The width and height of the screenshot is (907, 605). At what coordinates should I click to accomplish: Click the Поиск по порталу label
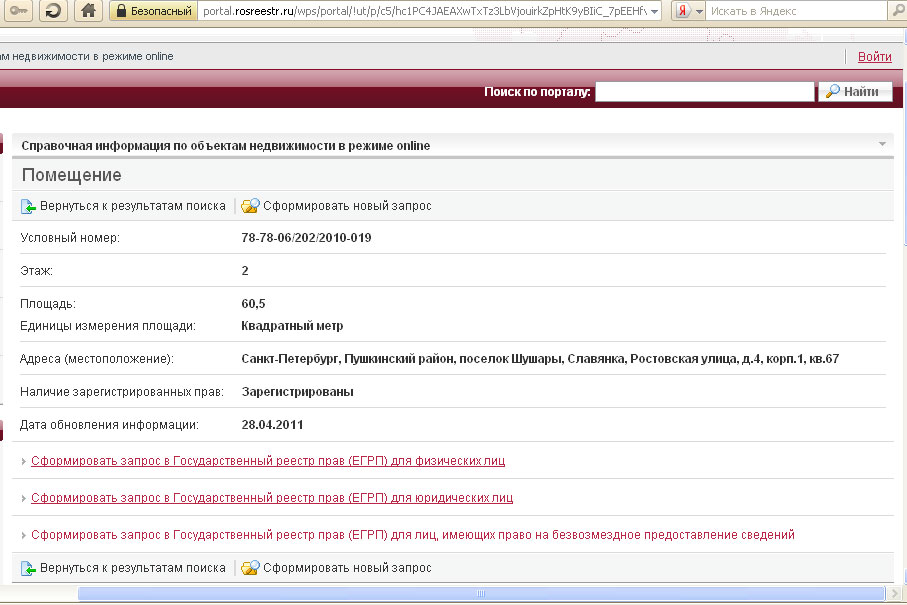[x=537, y=91]
